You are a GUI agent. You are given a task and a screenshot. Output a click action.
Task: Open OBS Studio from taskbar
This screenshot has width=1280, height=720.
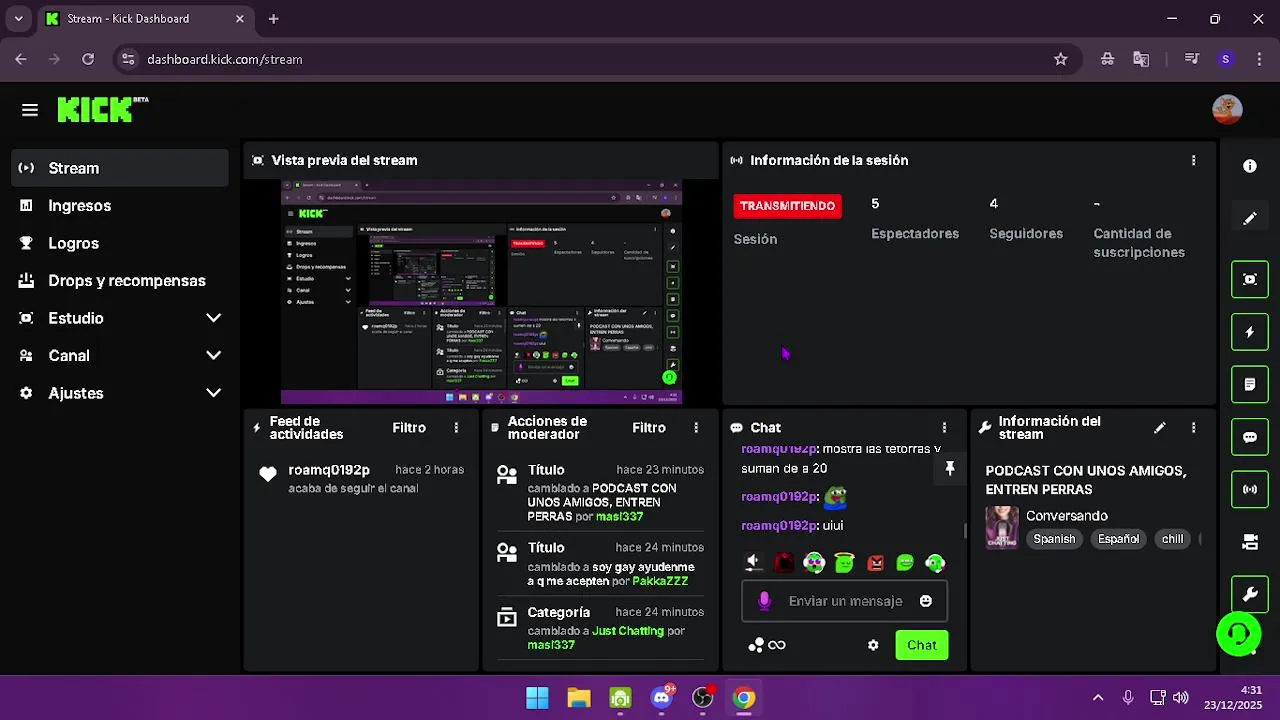[703, 698]
